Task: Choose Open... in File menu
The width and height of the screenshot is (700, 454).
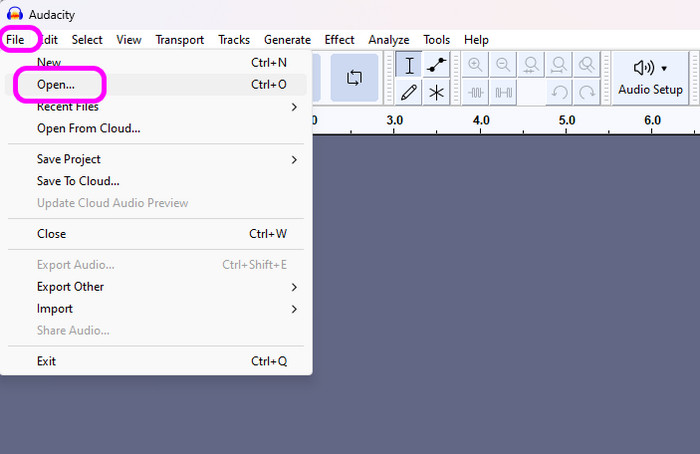Action: [156, 84]
